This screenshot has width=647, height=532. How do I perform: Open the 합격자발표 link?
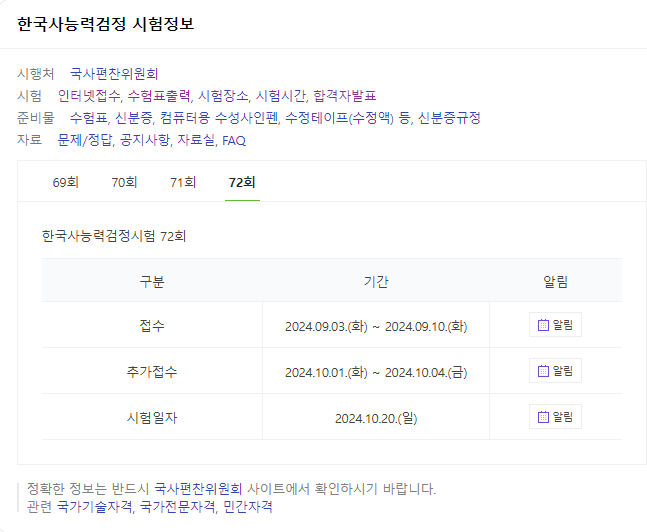click(x=345, y=96)
